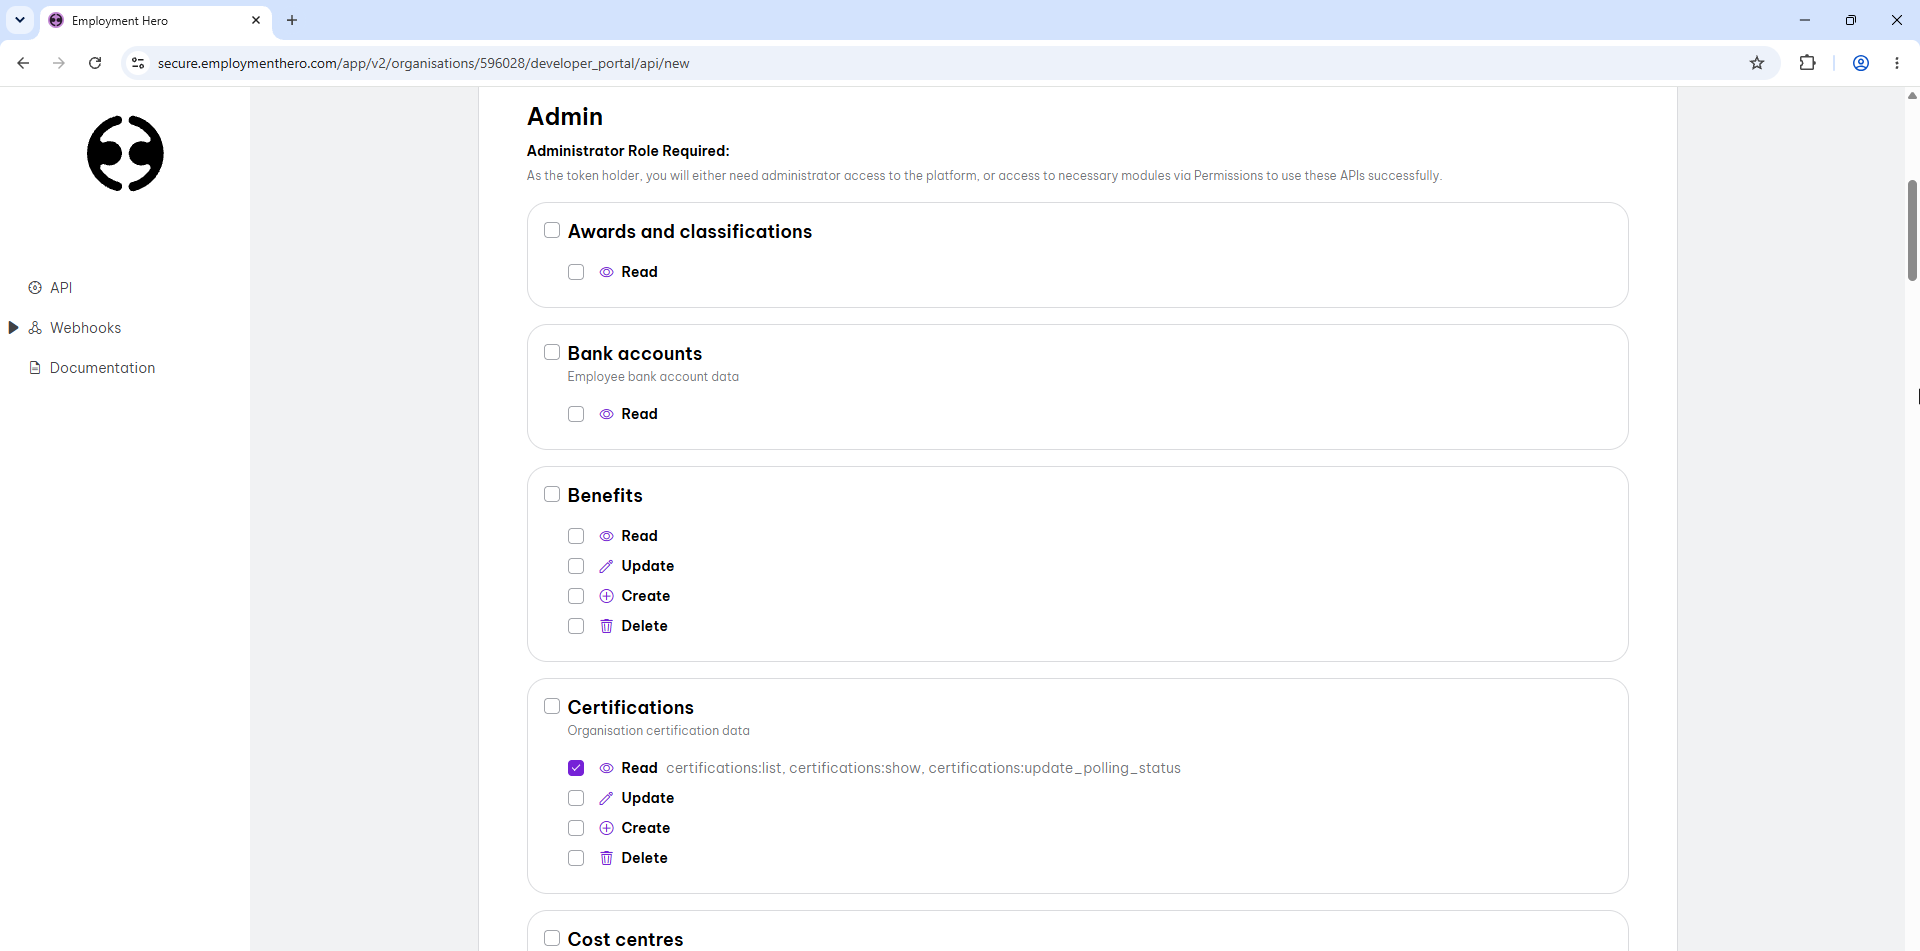This screenshot has width=1920, height=951.
Task: Tick the Cost centres section checkbox
Action: pyautogui.click(x=552, y=938)
